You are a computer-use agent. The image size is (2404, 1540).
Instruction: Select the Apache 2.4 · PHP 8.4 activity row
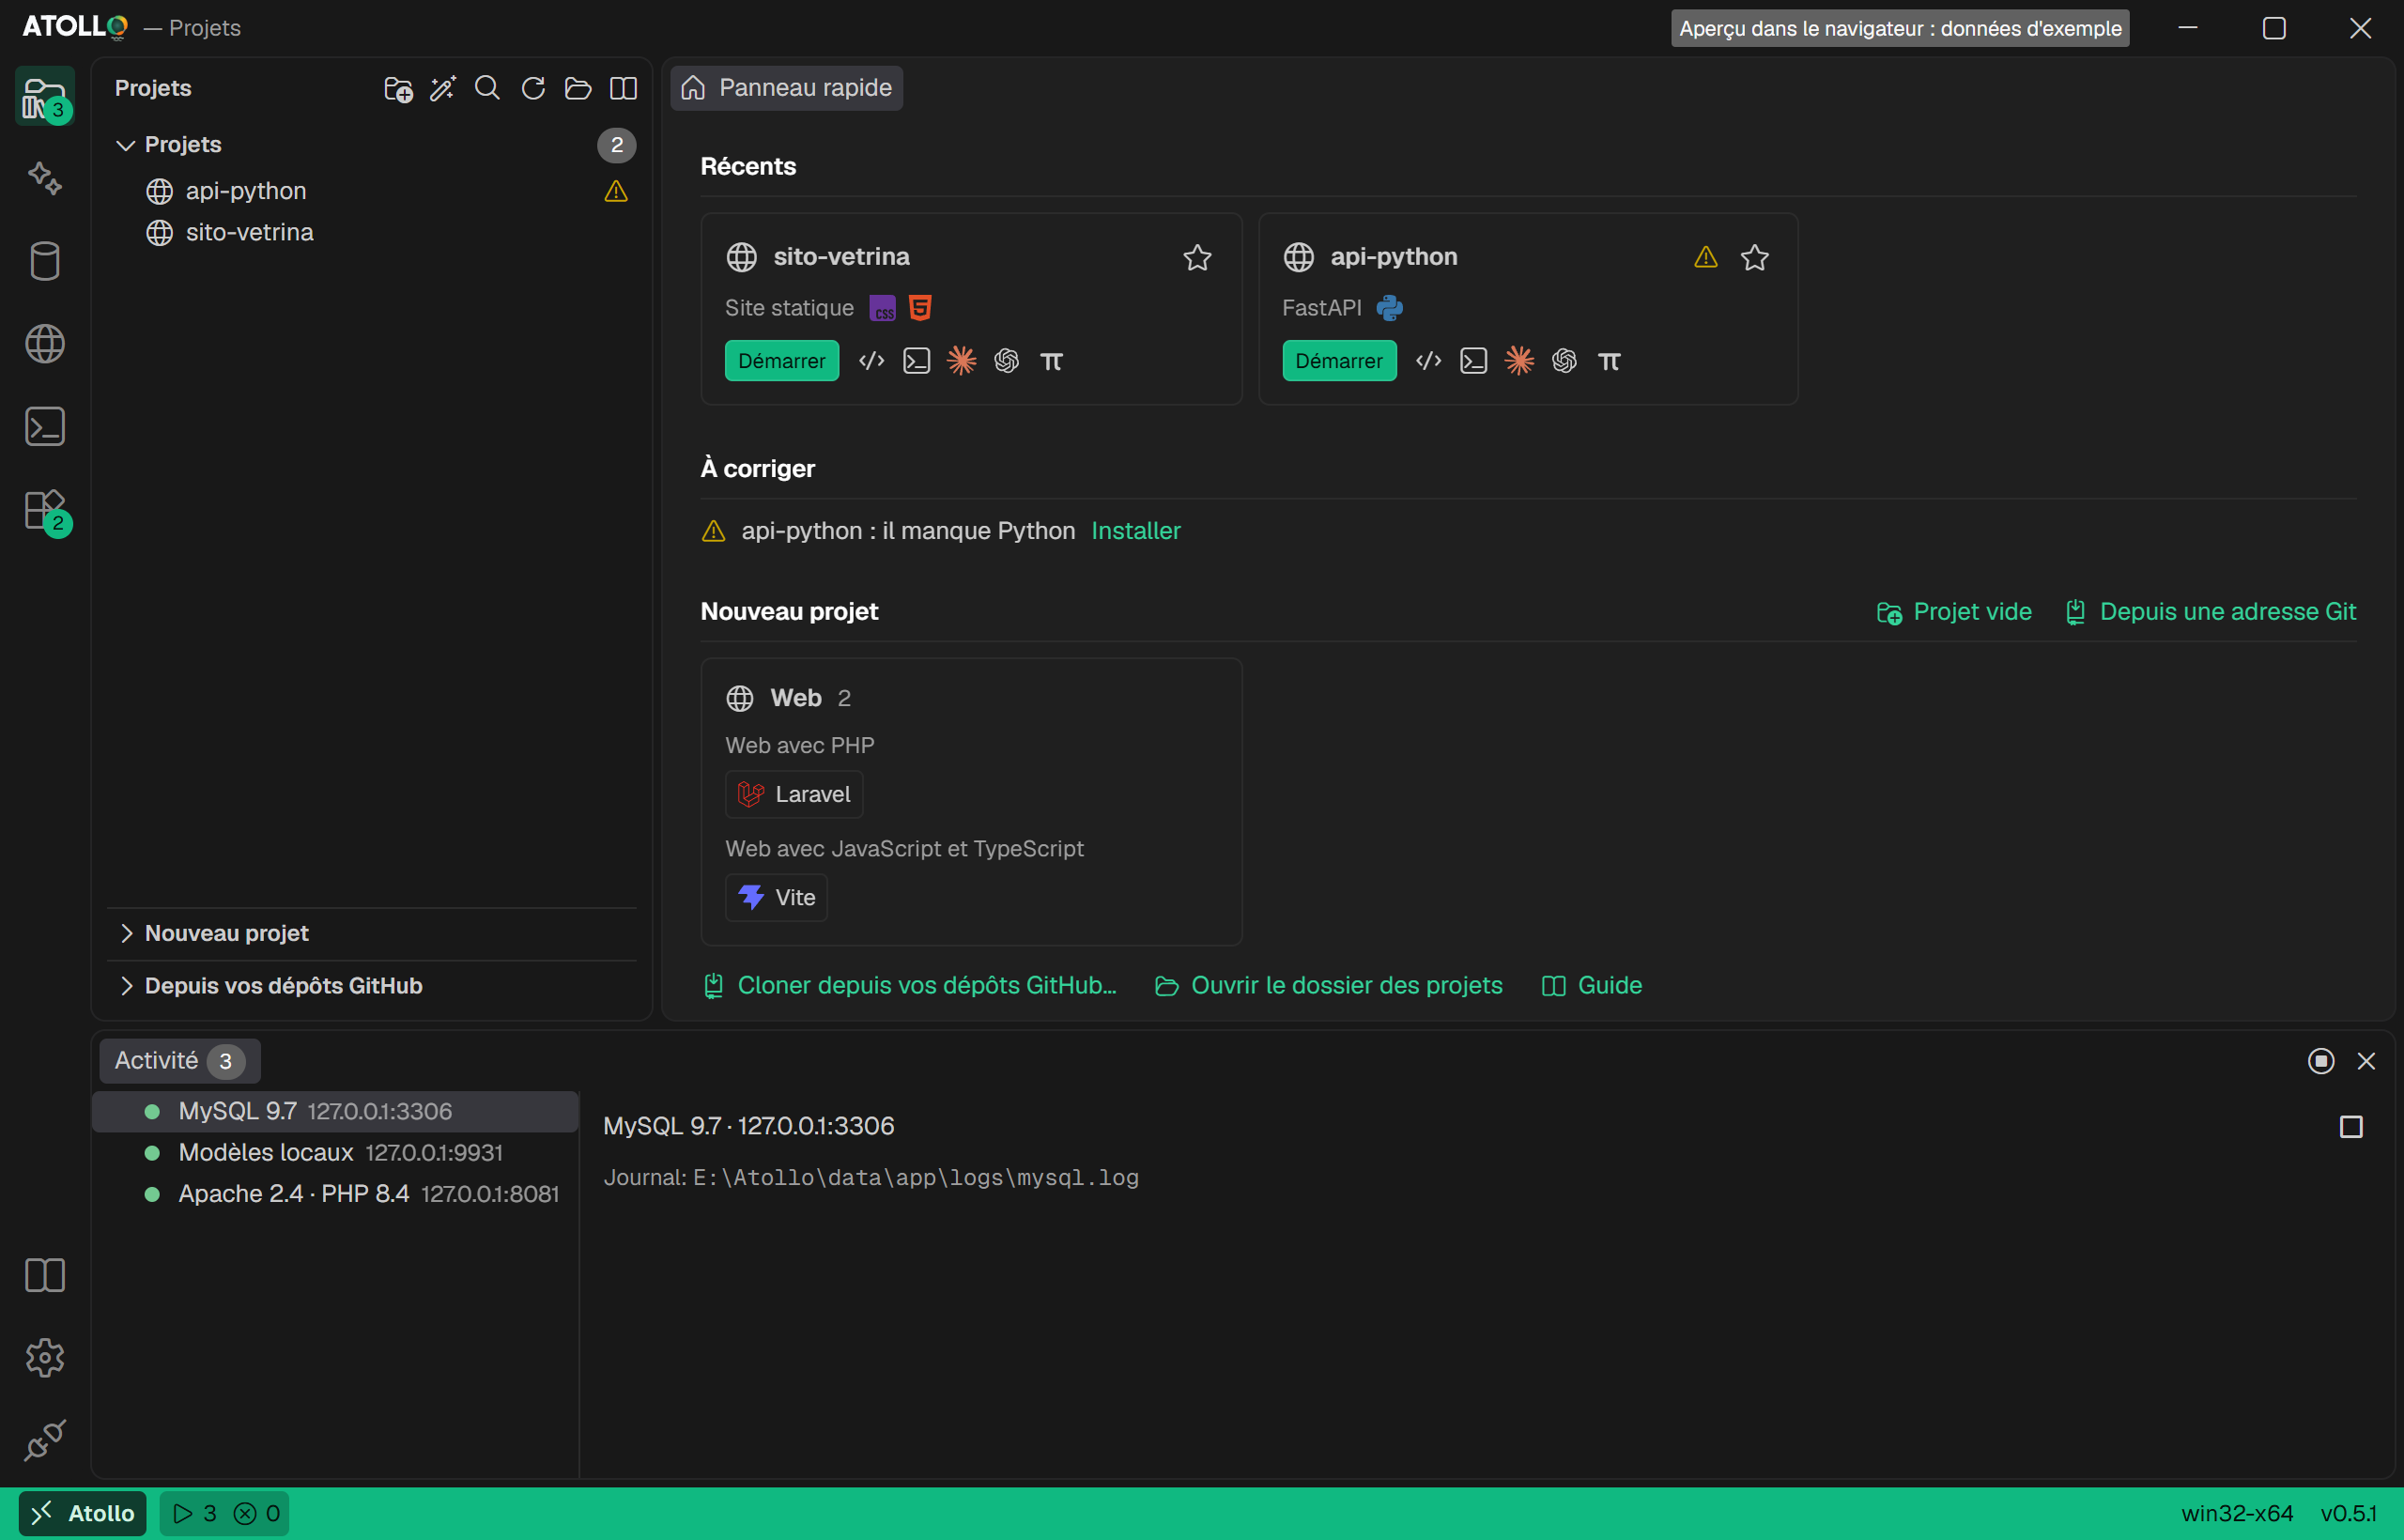(x=335, y=1194)
